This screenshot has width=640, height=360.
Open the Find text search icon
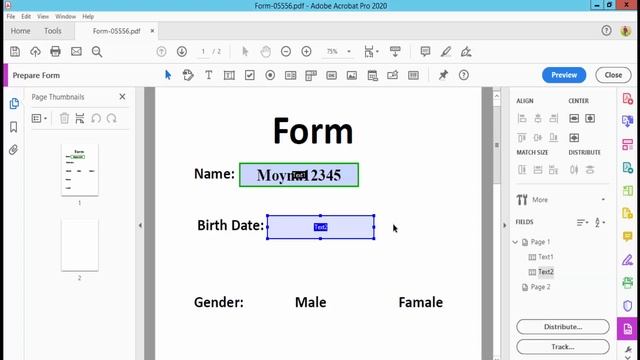[97, 51]
